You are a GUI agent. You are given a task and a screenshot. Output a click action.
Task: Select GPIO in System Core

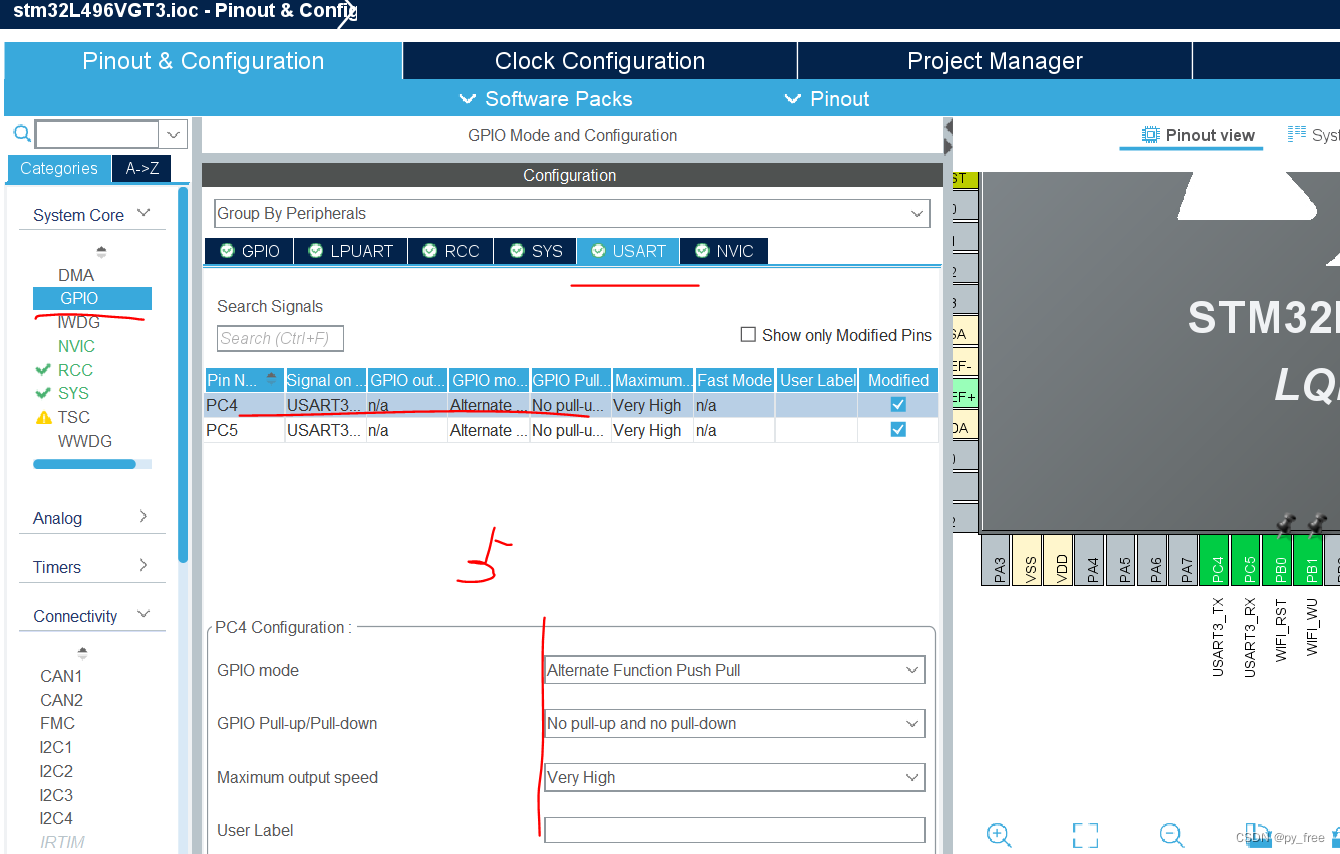(x=92, y=298)
